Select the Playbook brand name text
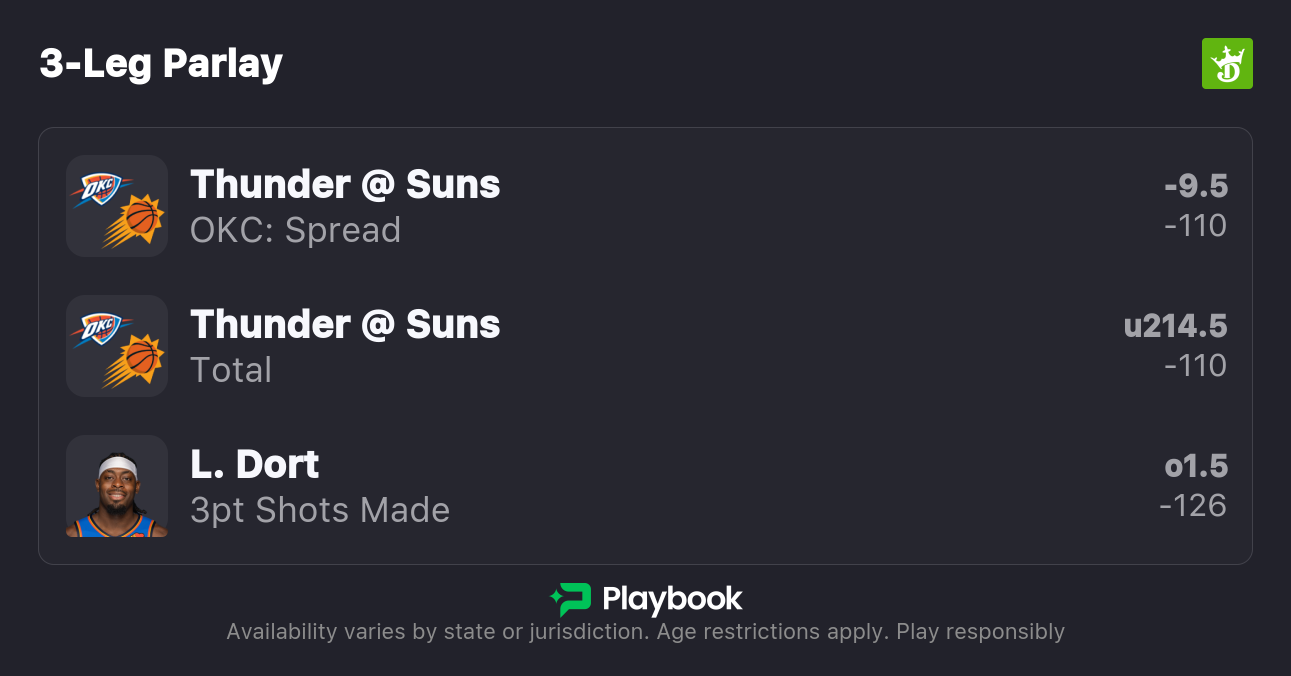 tap(672, 599)
